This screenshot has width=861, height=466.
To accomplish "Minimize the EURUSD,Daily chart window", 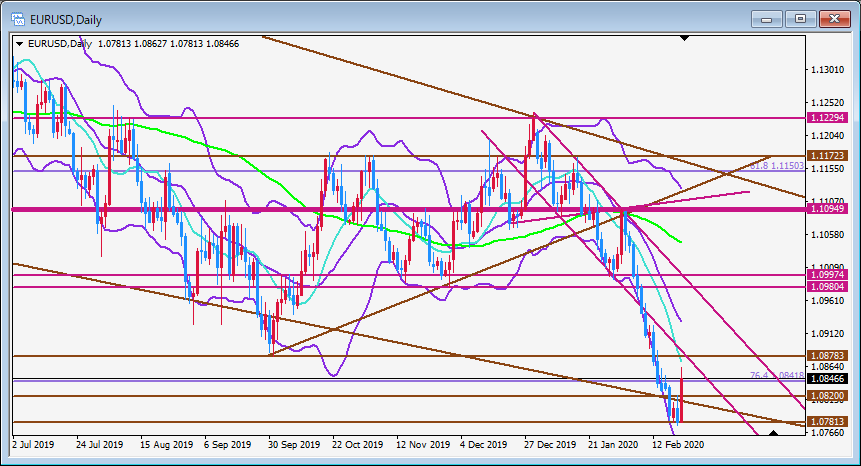I will 767,19.
